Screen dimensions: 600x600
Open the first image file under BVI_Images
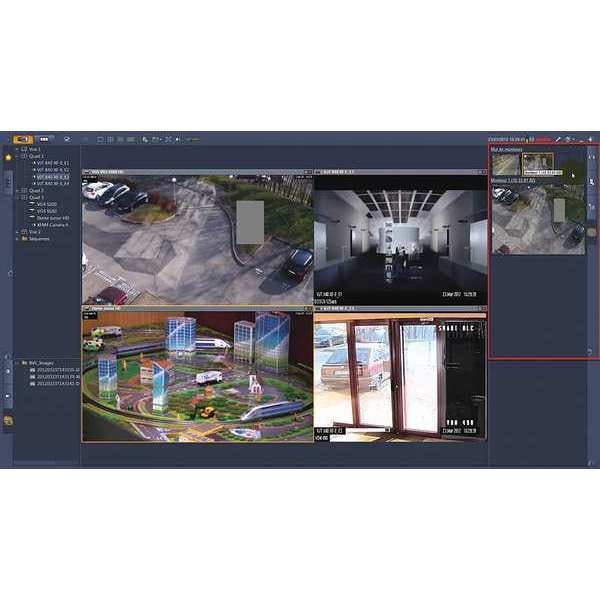[55, 369]
